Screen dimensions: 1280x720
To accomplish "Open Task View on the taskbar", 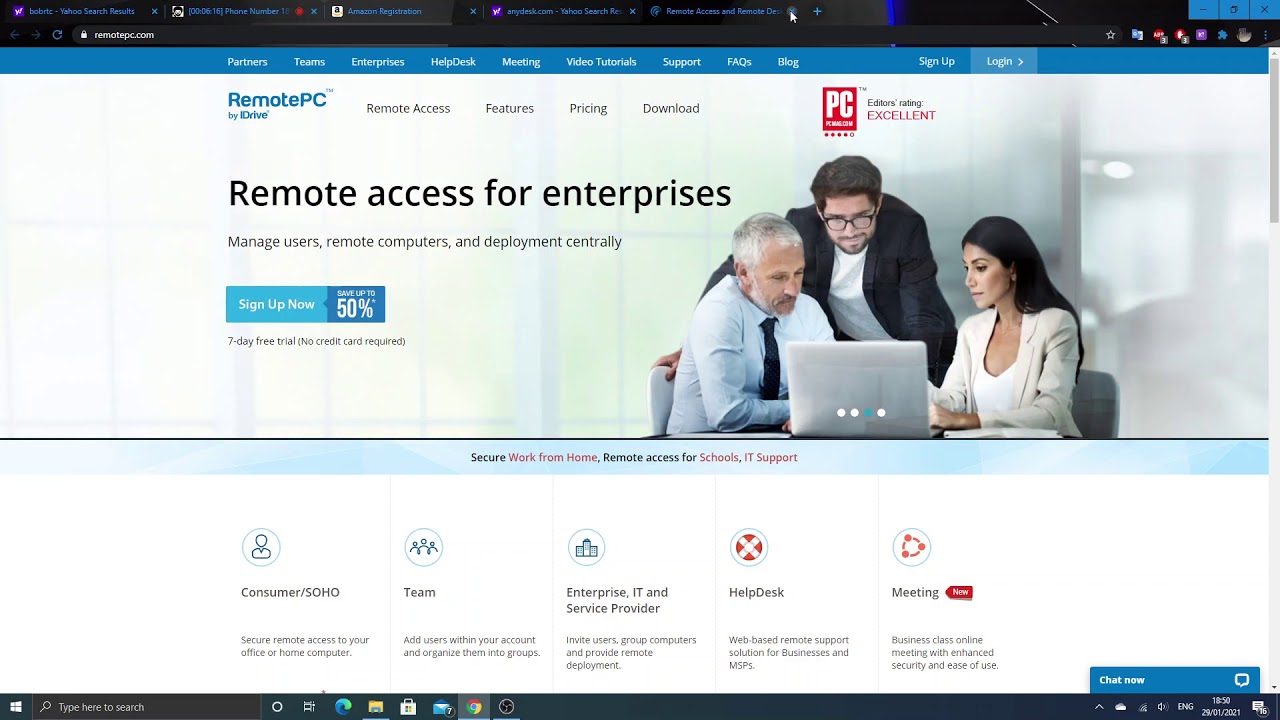I will pos(309,707).
